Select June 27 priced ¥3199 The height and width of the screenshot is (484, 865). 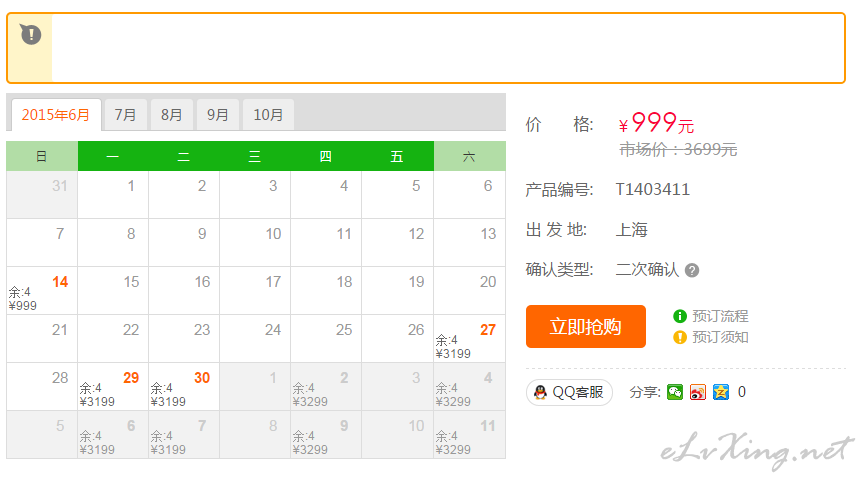(x=469, y=339)
